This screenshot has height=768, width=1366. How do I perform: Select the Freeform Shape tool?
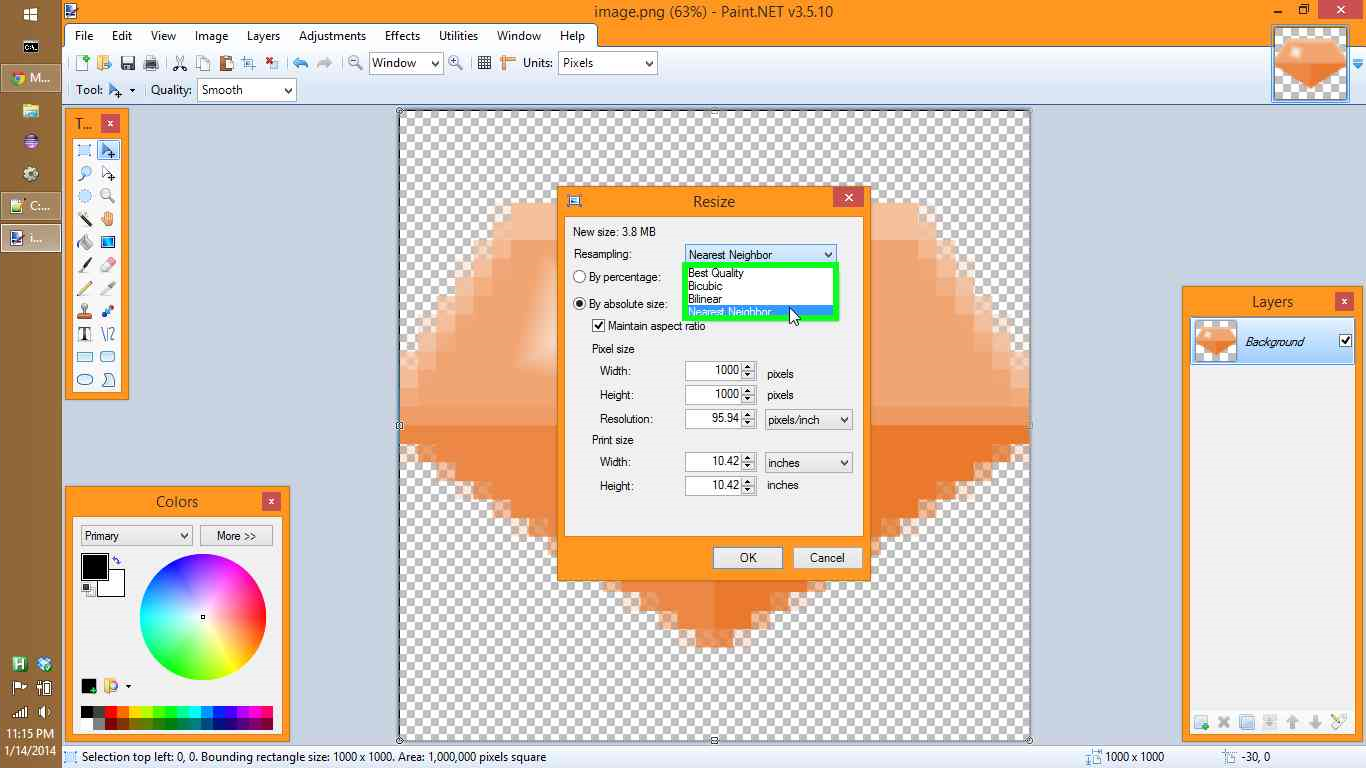click(x=108, y=380)
